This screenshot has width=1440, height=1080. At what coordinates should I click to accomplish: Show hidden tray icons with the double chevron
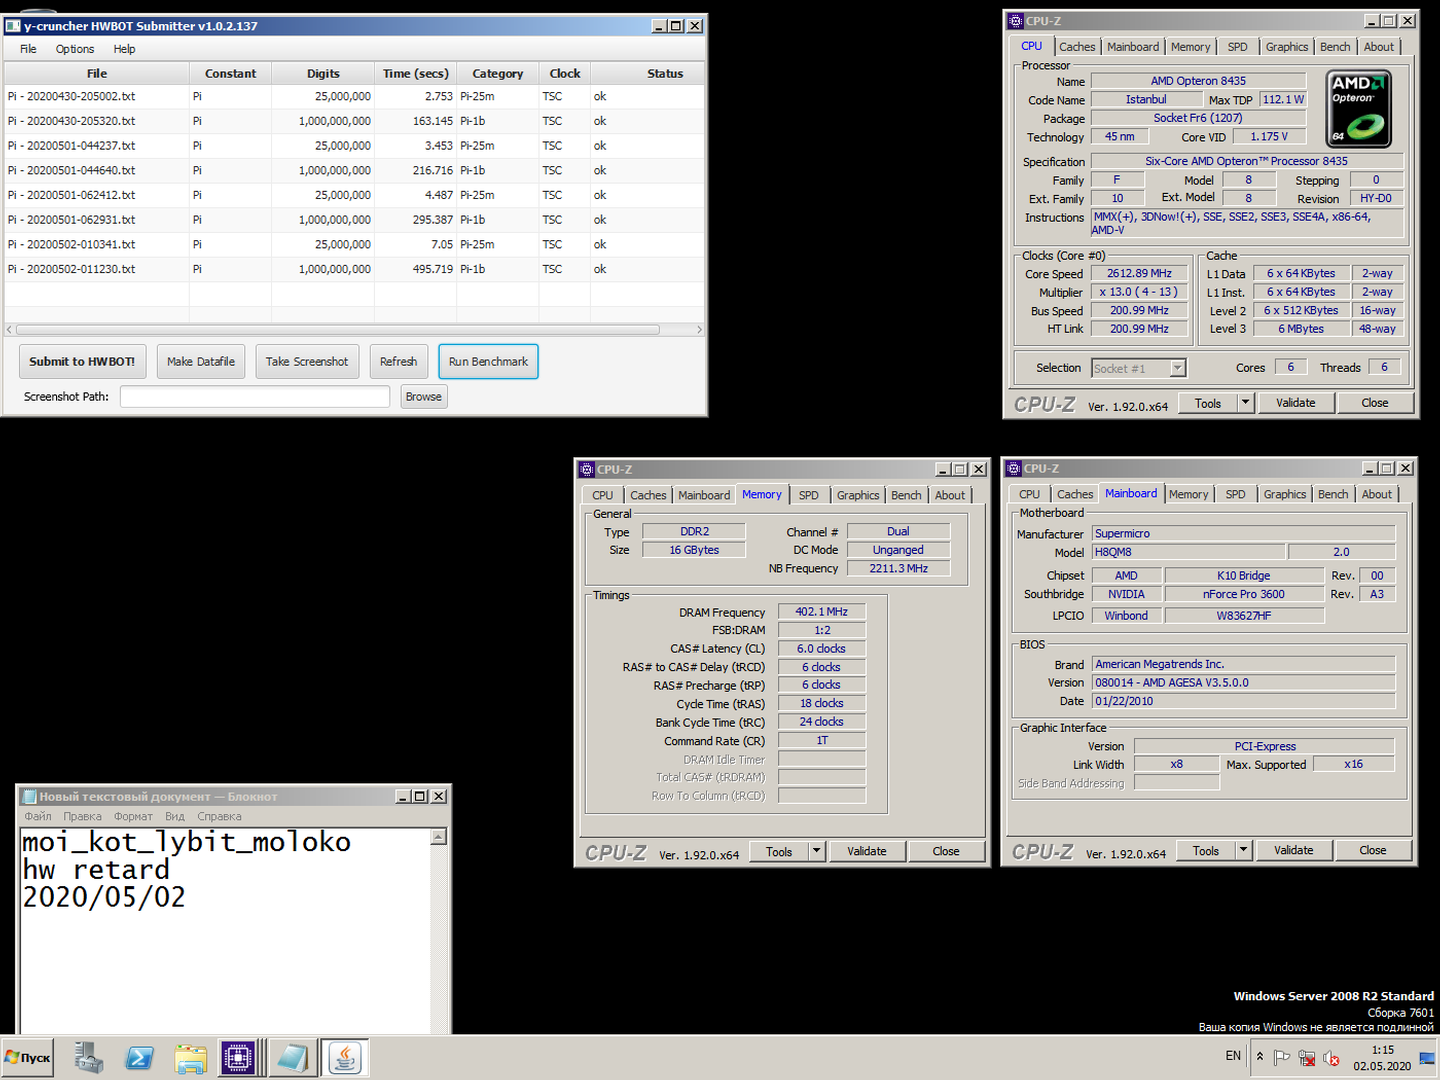click(1260, 1057)
